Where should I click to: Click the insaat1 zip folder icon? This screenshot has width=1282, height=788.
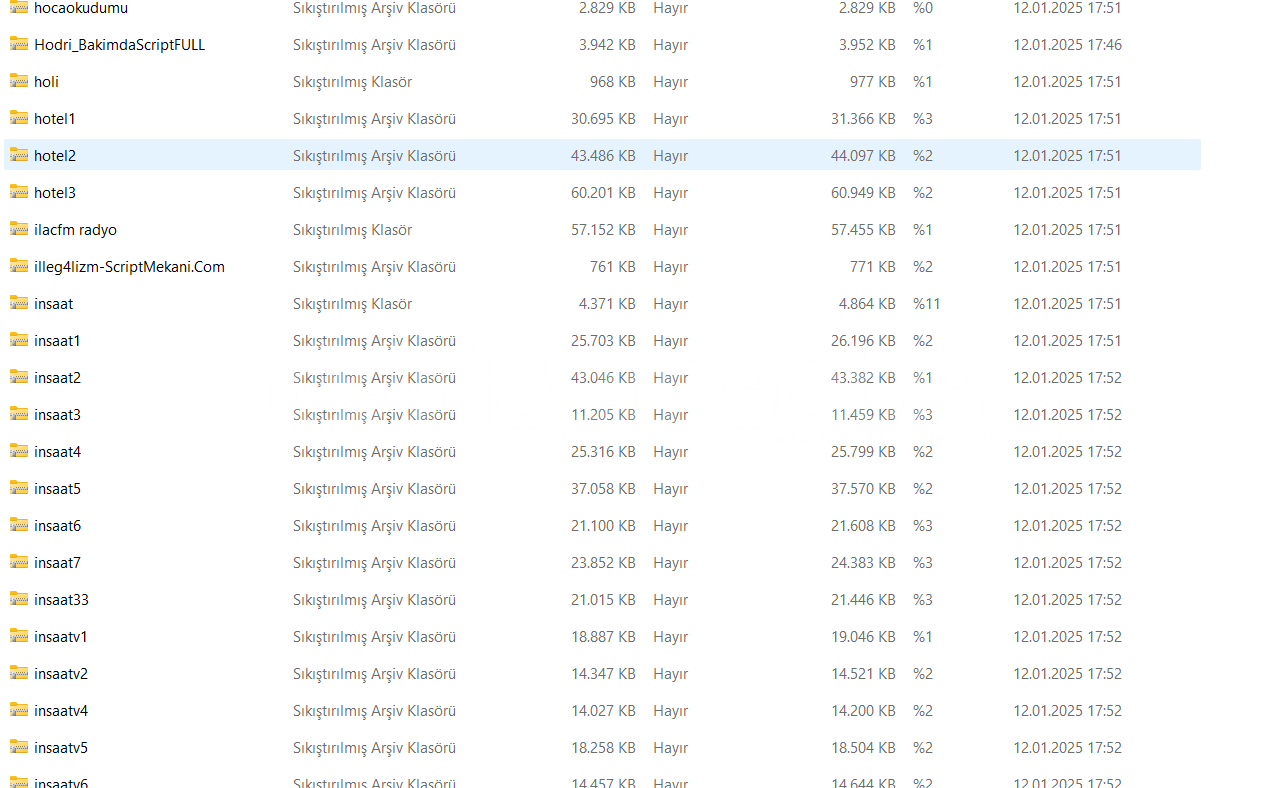19,340
